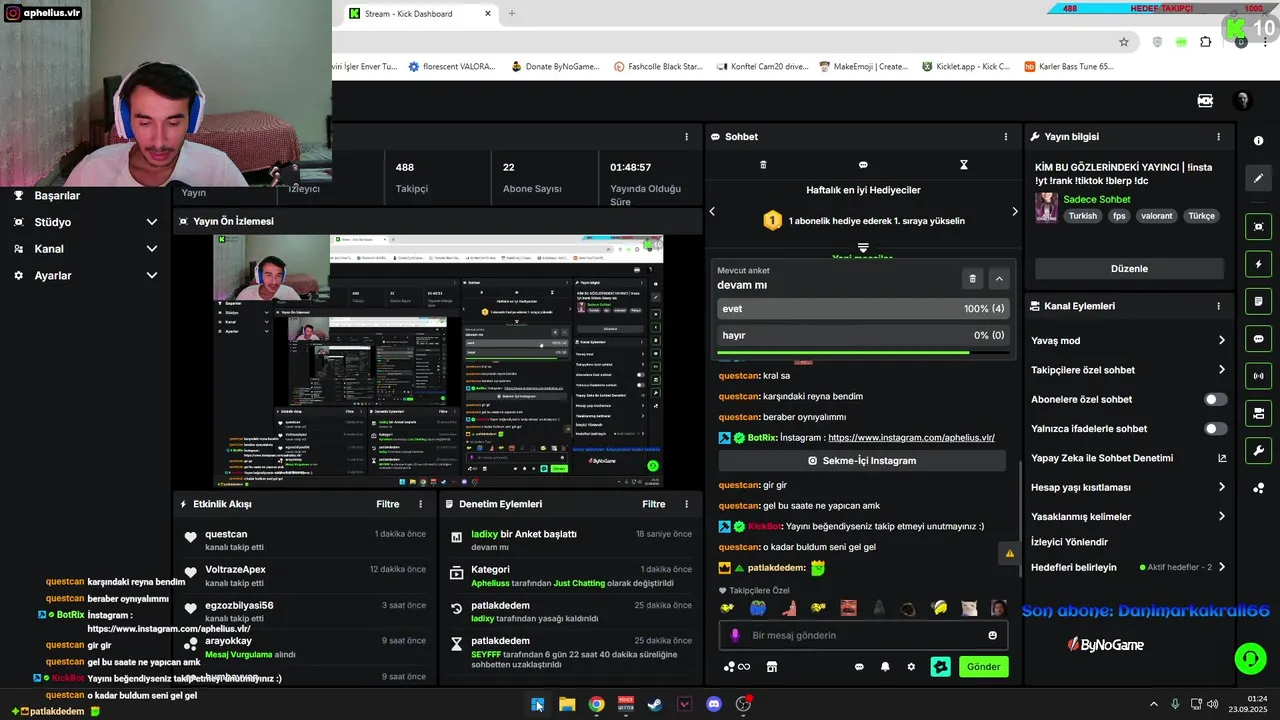Image resolution: width=1280 pixels, height=720 pixels.
Task: Expand Takipçilere özel sohbet settings
Action: pyautogui.click(x=1221, y=370)
